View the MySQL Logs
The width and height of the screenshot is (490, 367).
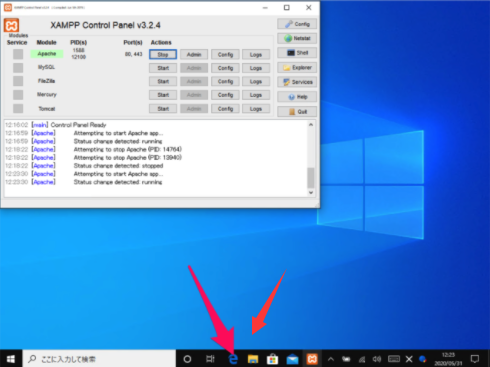256,68
